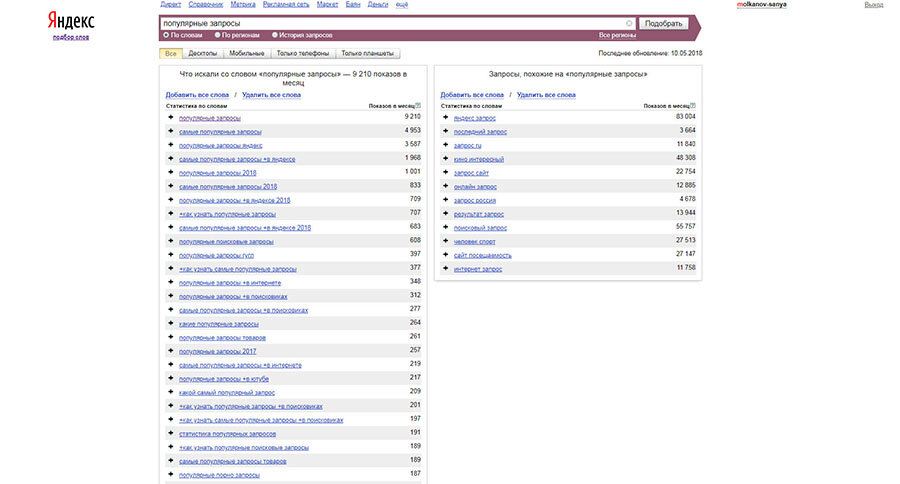Click 'Удалить все слова' in the similar queries panel

pyautogui.click(x=546, y=95)
